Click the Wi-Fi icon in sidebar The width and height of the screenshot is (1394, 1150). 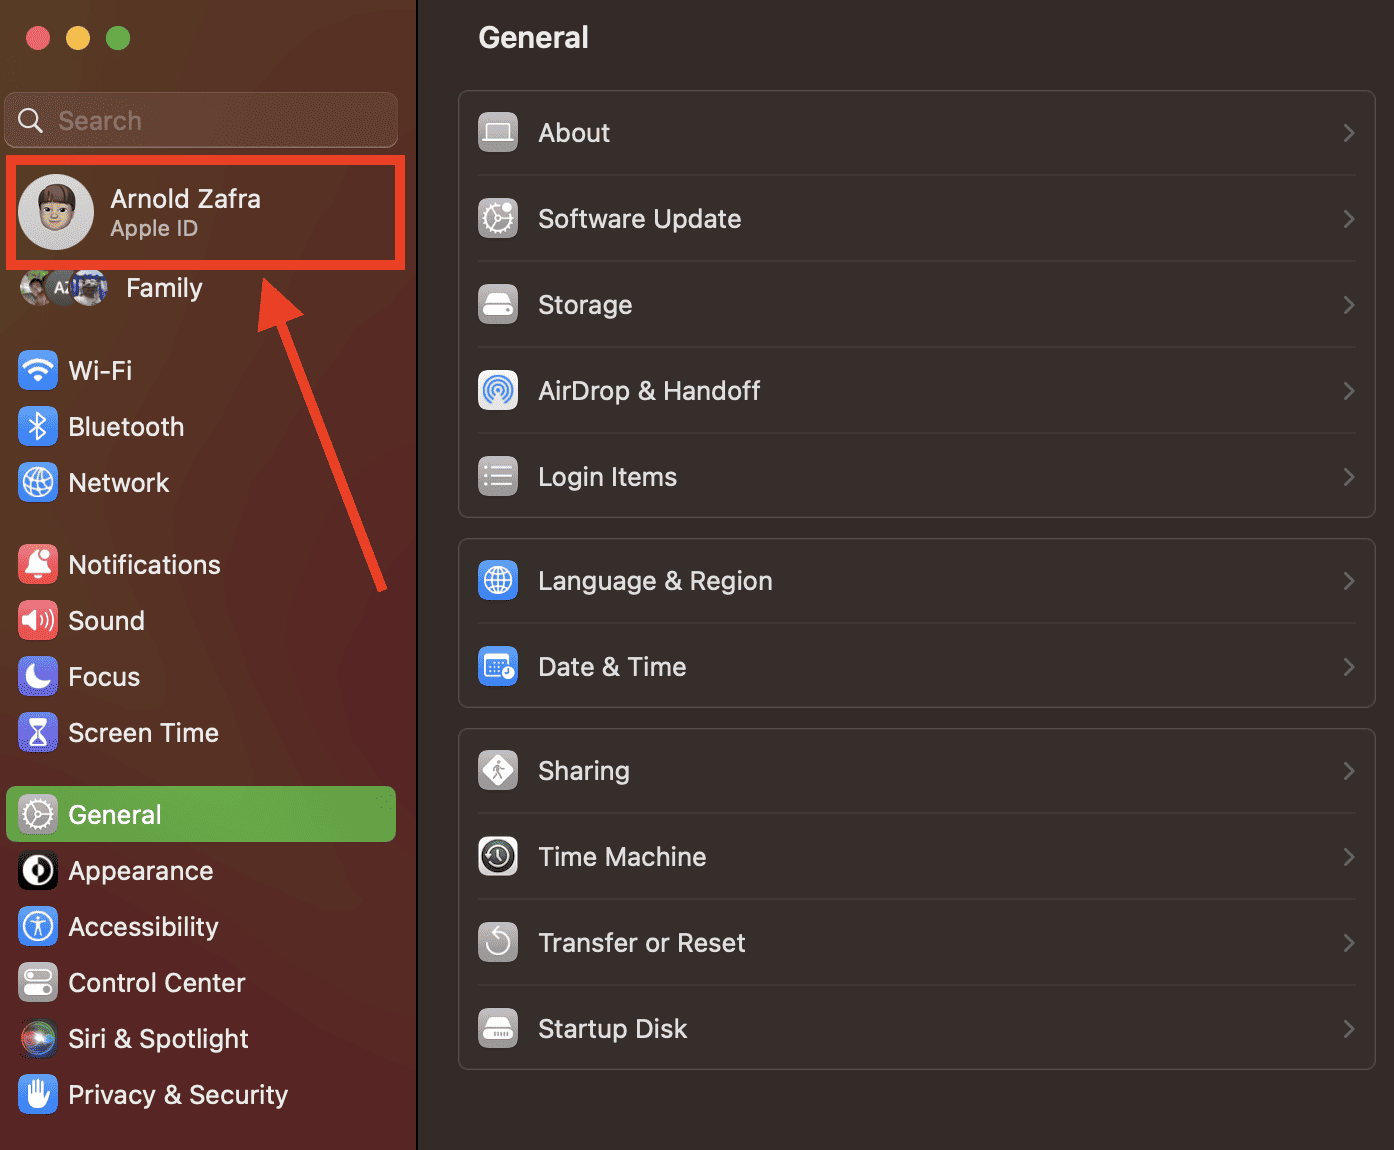tap(38, 371)
